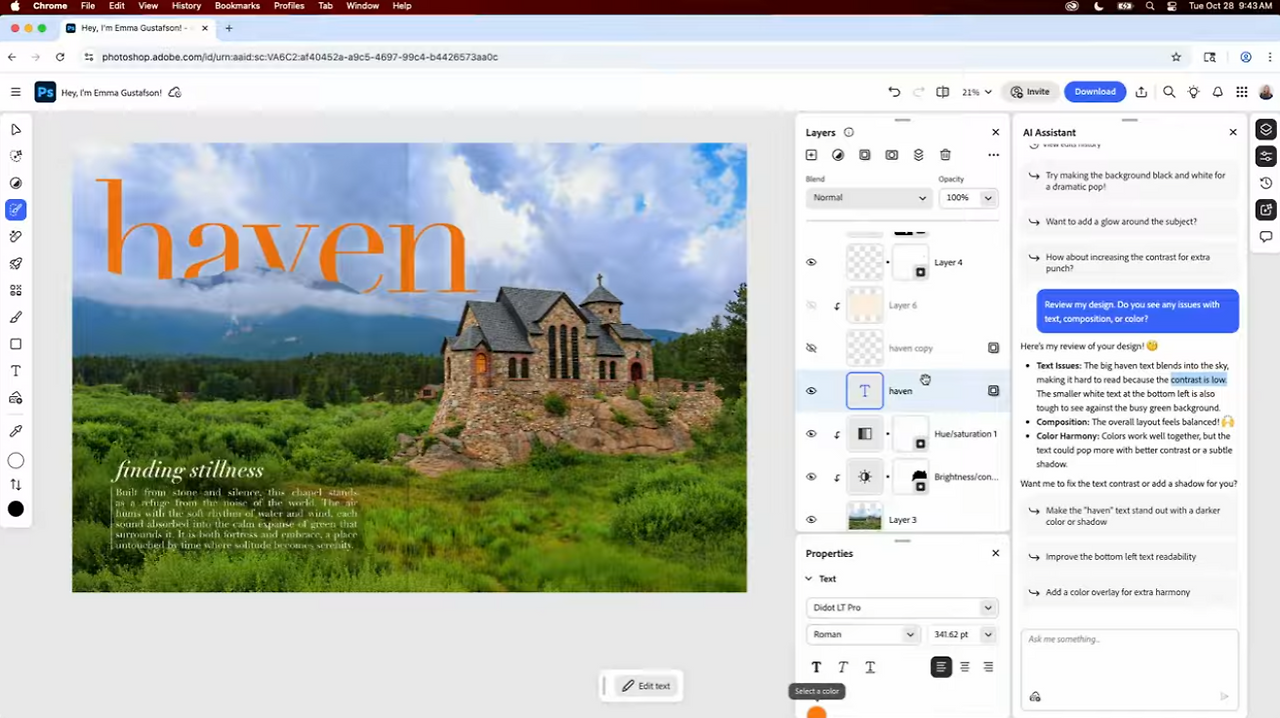Collapse the Text section in Properties
This screenshot has height=718, width=1280.
point(809,579)
